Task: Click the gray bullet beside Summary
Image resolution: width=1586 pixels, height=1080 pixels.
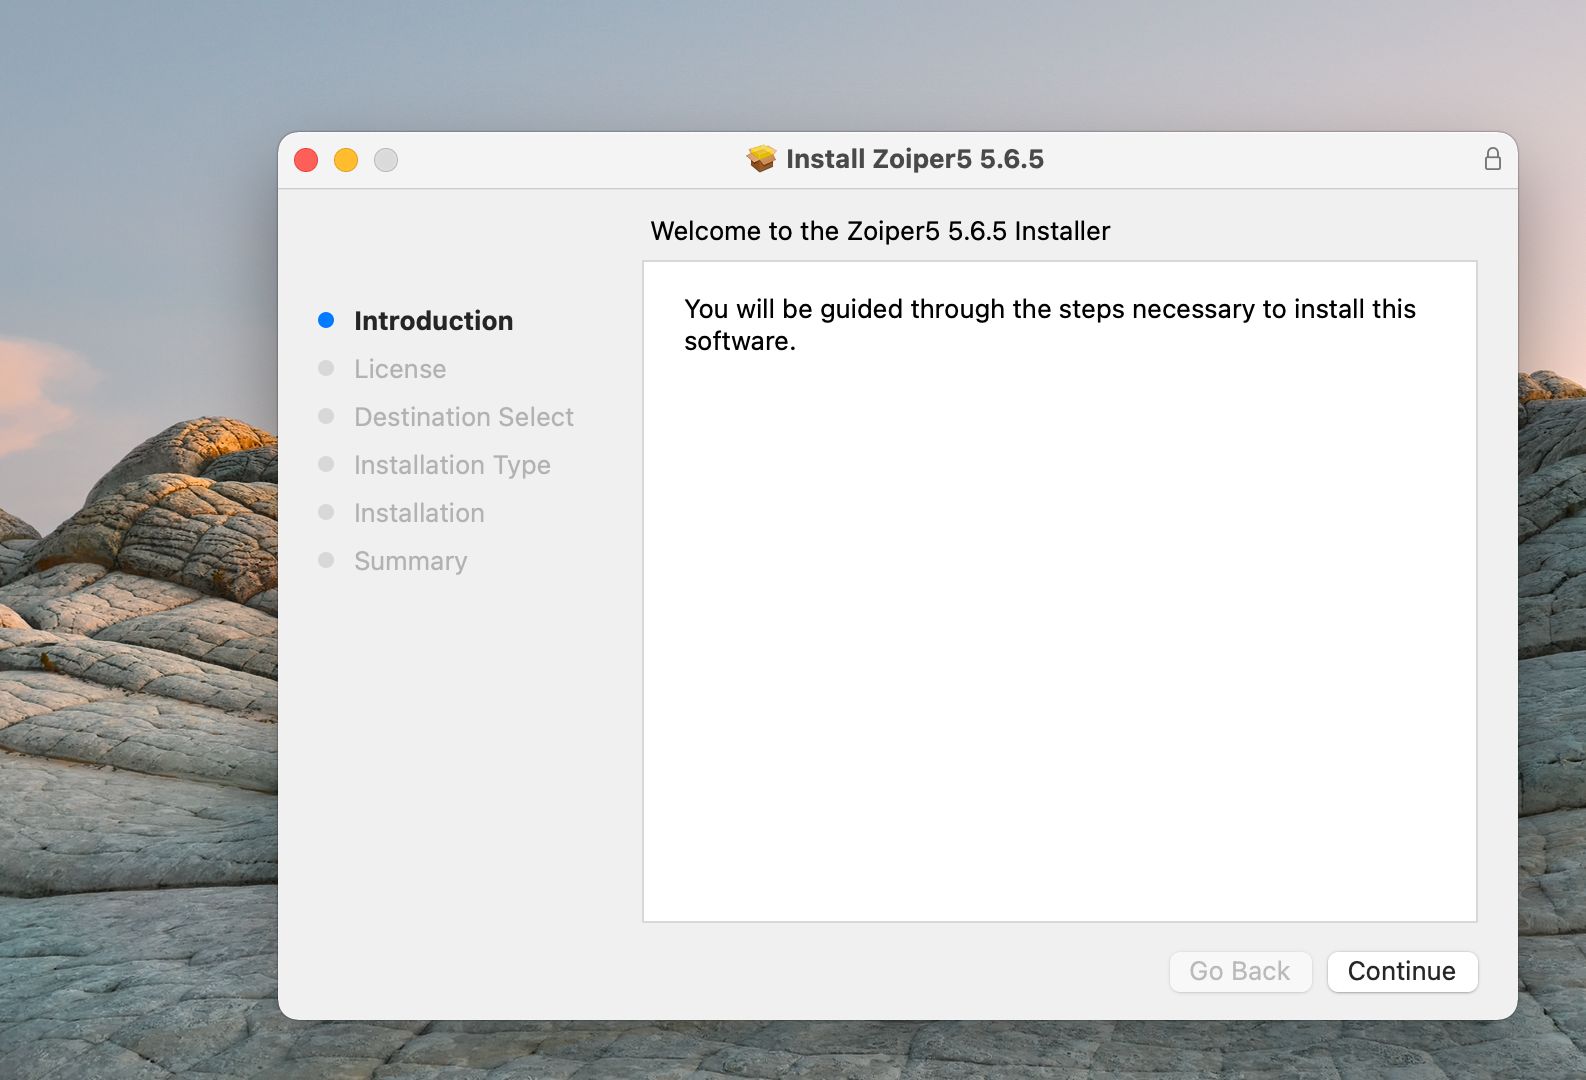Action: click(x=326, y=560)
